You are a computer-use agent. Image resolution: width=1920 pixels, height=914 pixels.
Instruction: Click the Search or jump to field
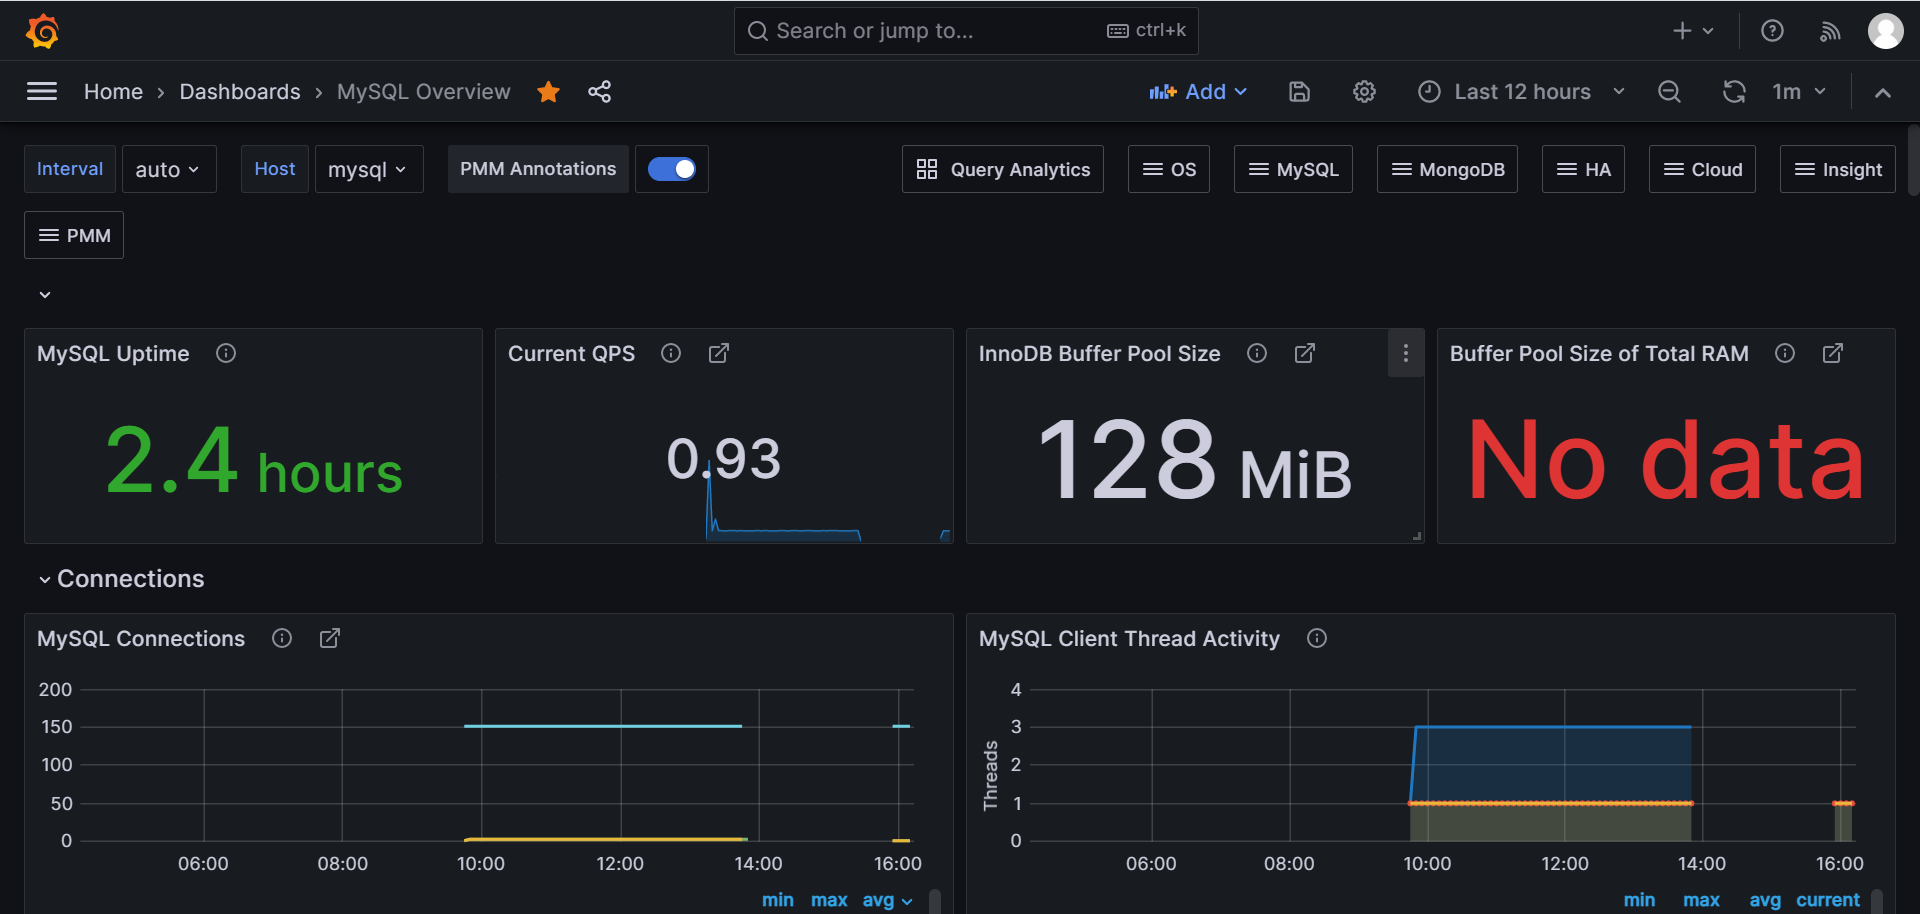coord(966,31)
